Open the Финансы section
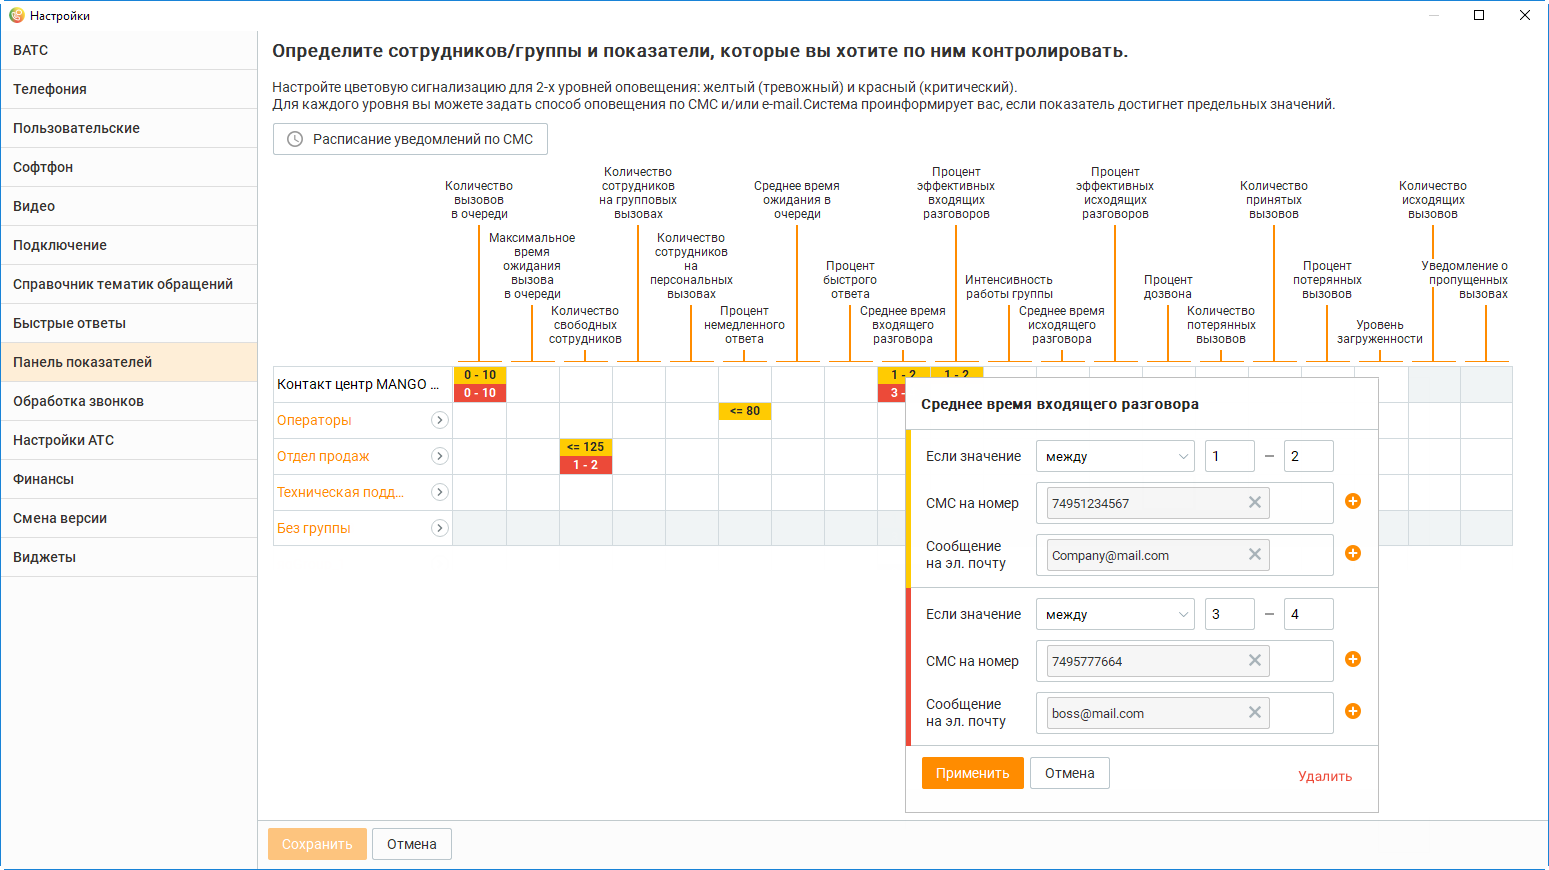The height and width of the screenshot is (870, 1549). (x=129, y=479)
